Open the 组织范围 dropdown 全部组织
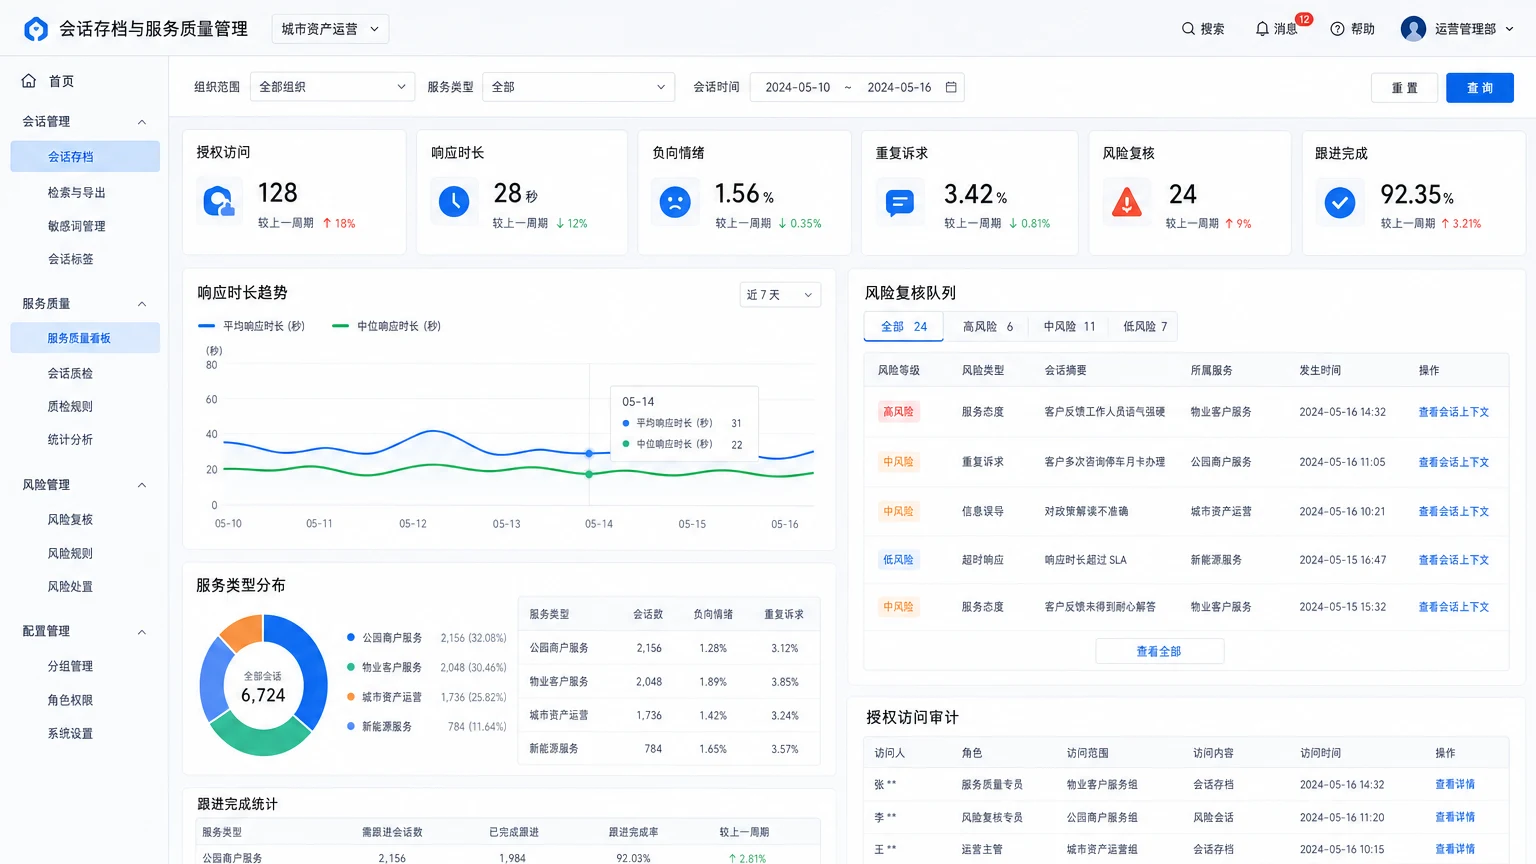 [332, 87]
